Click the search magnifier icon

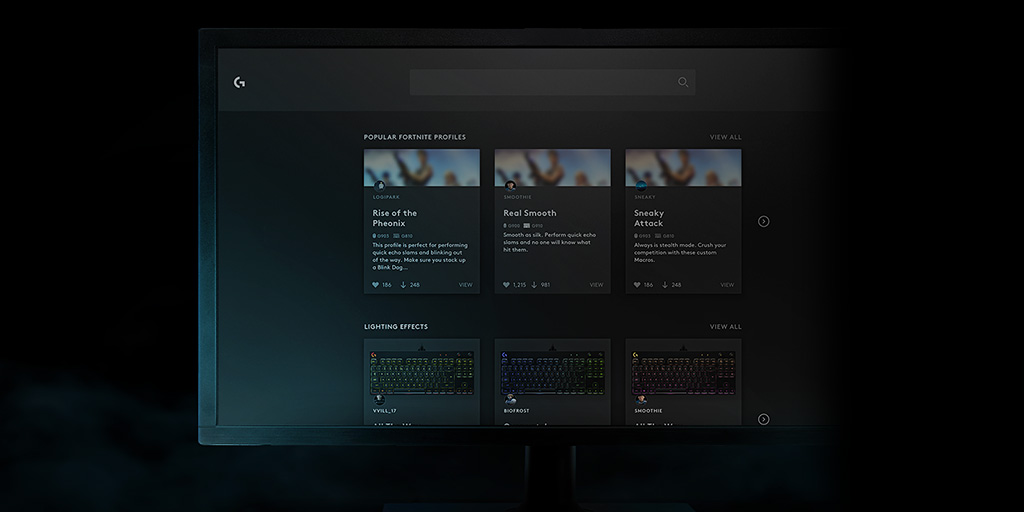(683, 82)
